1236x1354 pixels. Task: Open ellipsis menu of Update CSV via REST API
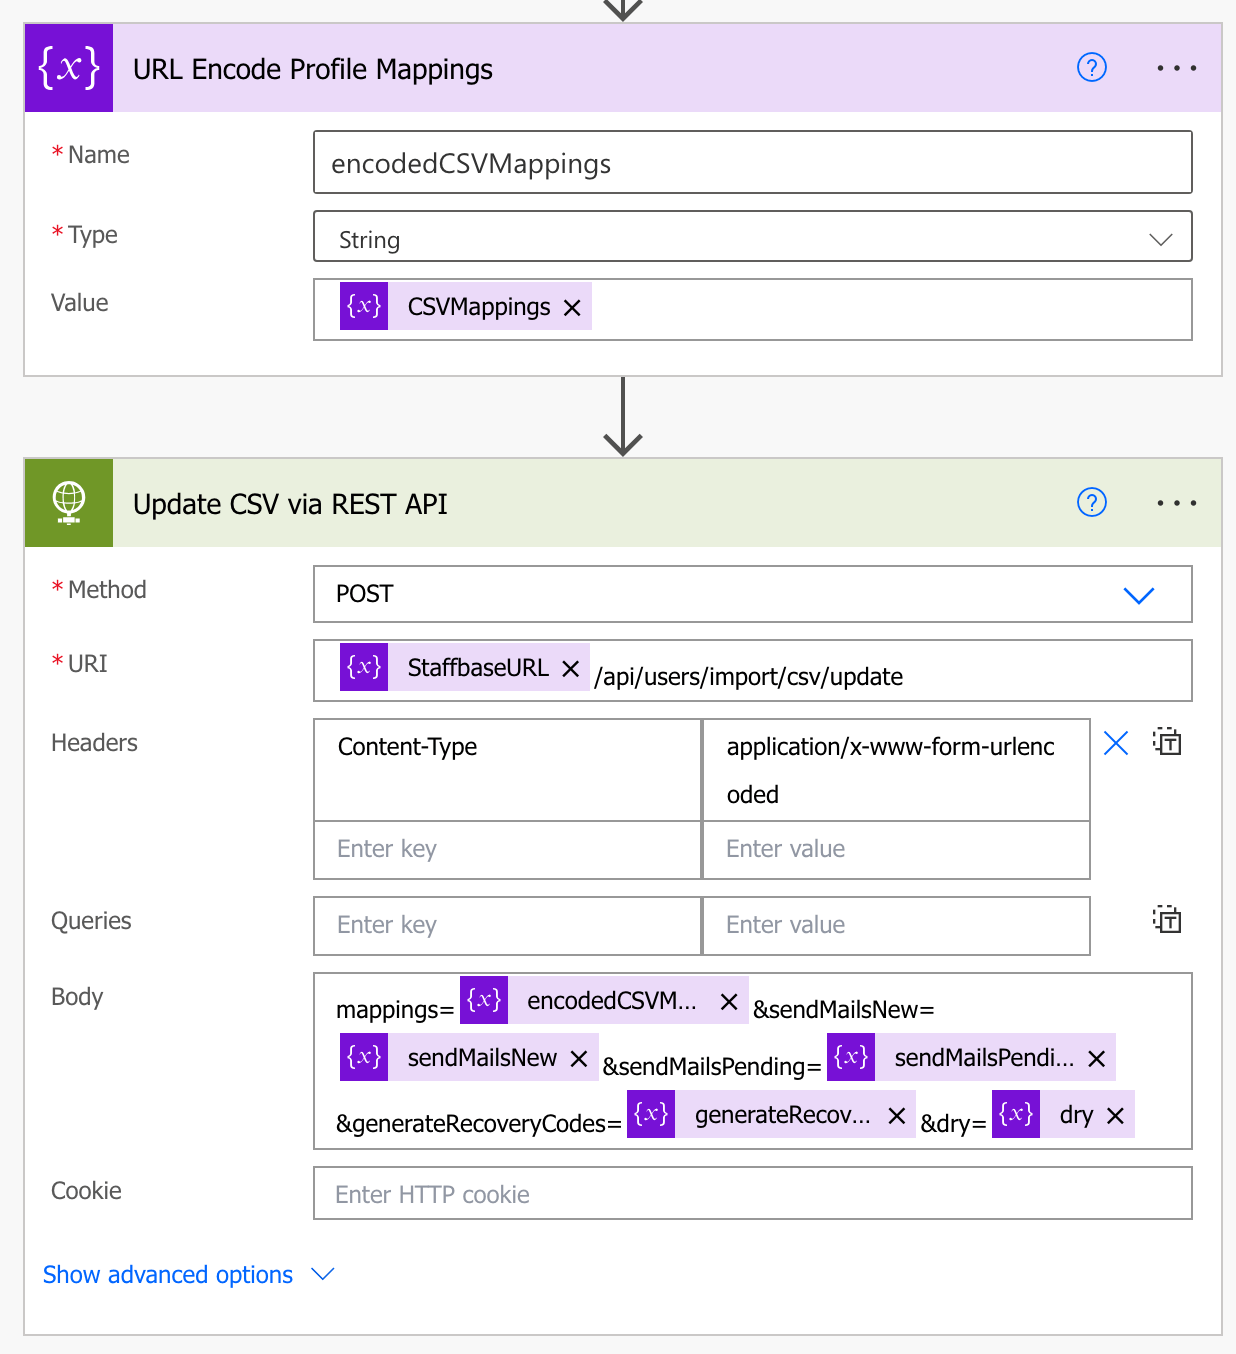[x=1176, y=502]
